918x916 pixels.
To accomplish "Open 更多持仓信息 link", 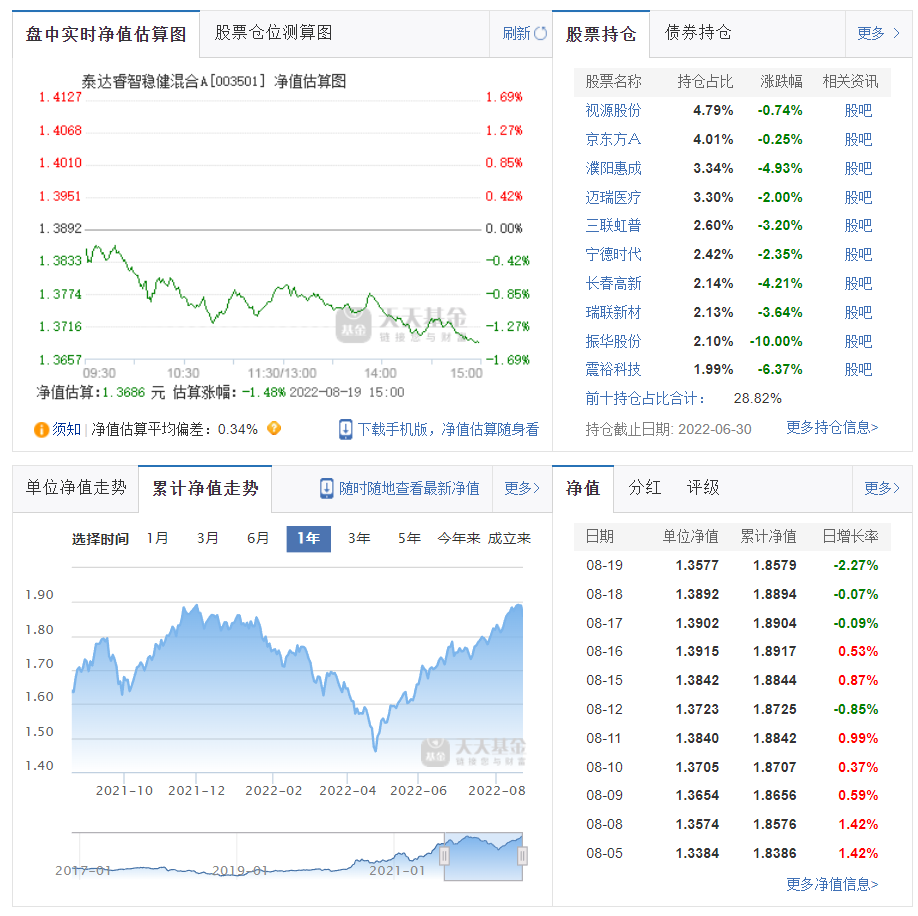I will [x=830, y=426].
